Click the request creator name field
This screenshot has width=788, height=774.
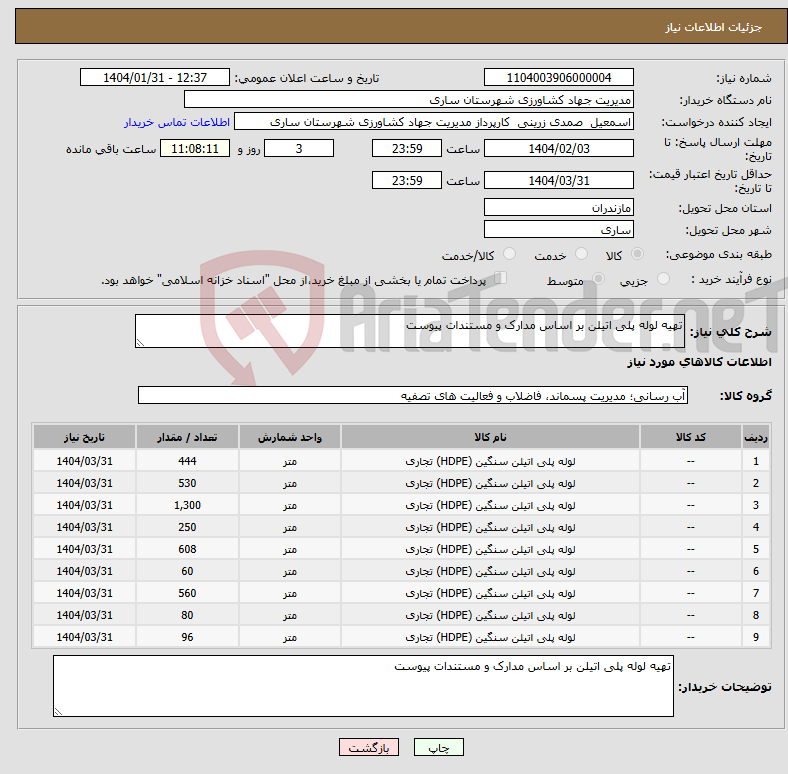click(434, 122)
